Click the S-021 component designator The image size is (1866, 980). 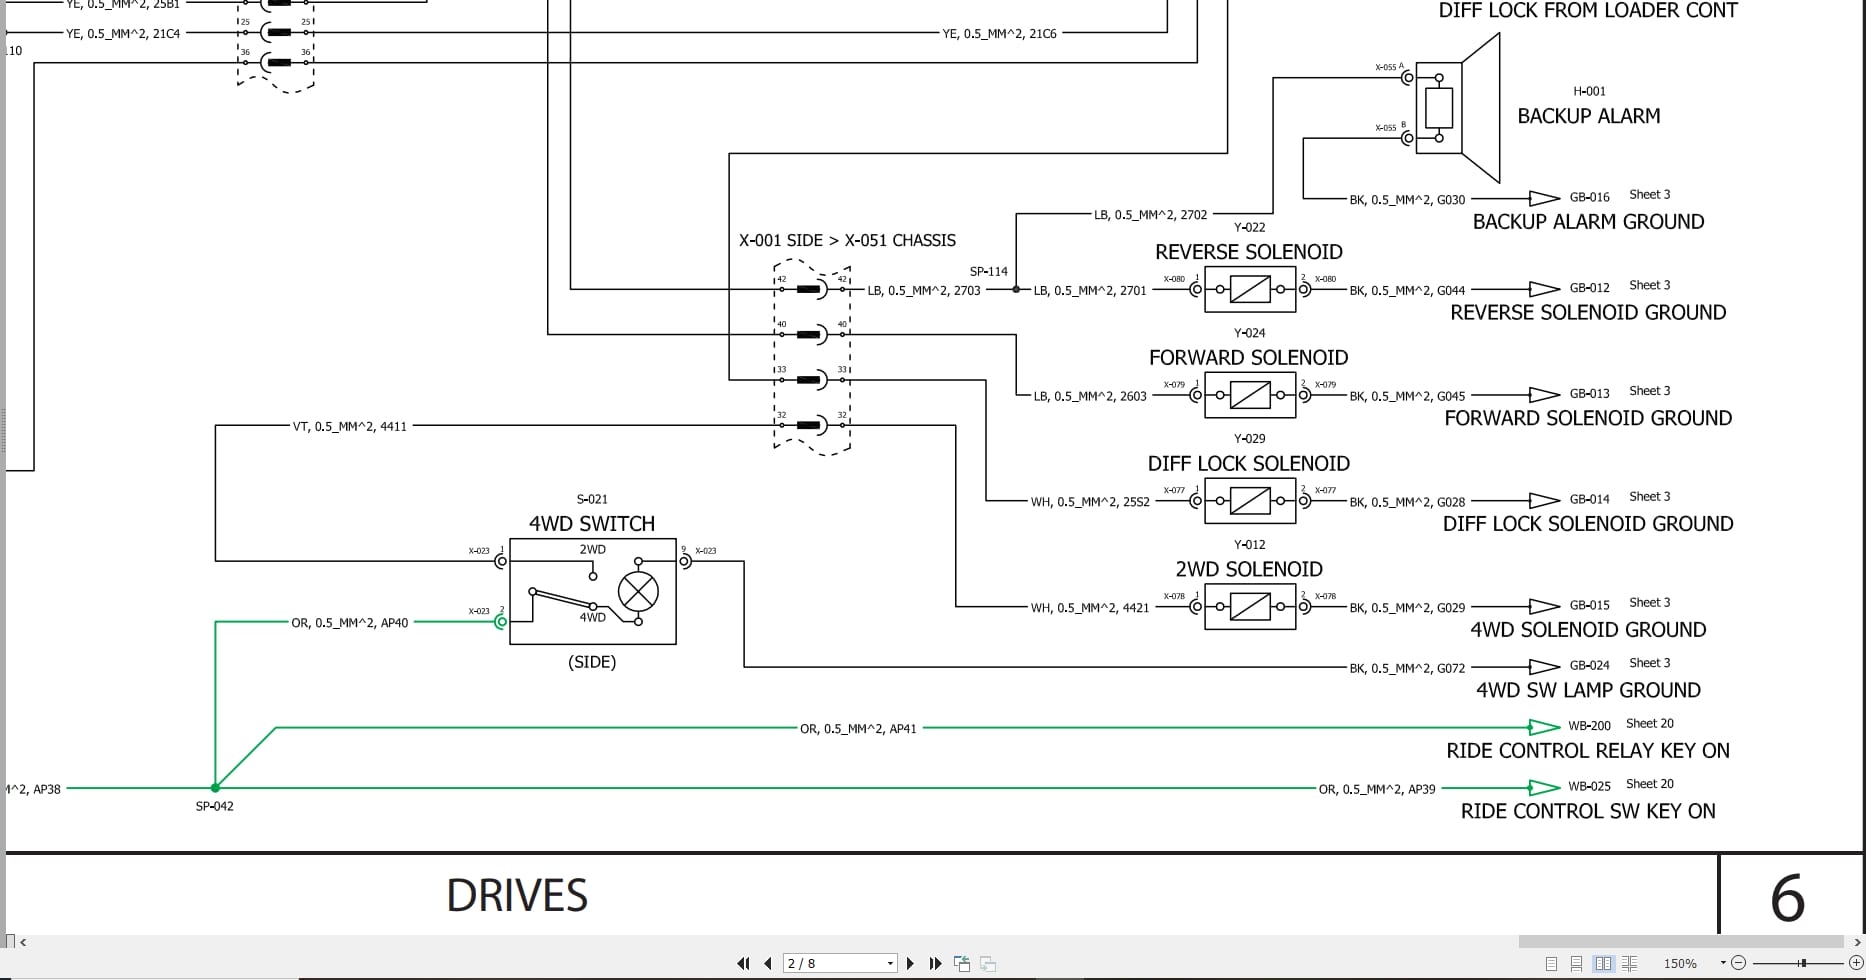(592, 499)
